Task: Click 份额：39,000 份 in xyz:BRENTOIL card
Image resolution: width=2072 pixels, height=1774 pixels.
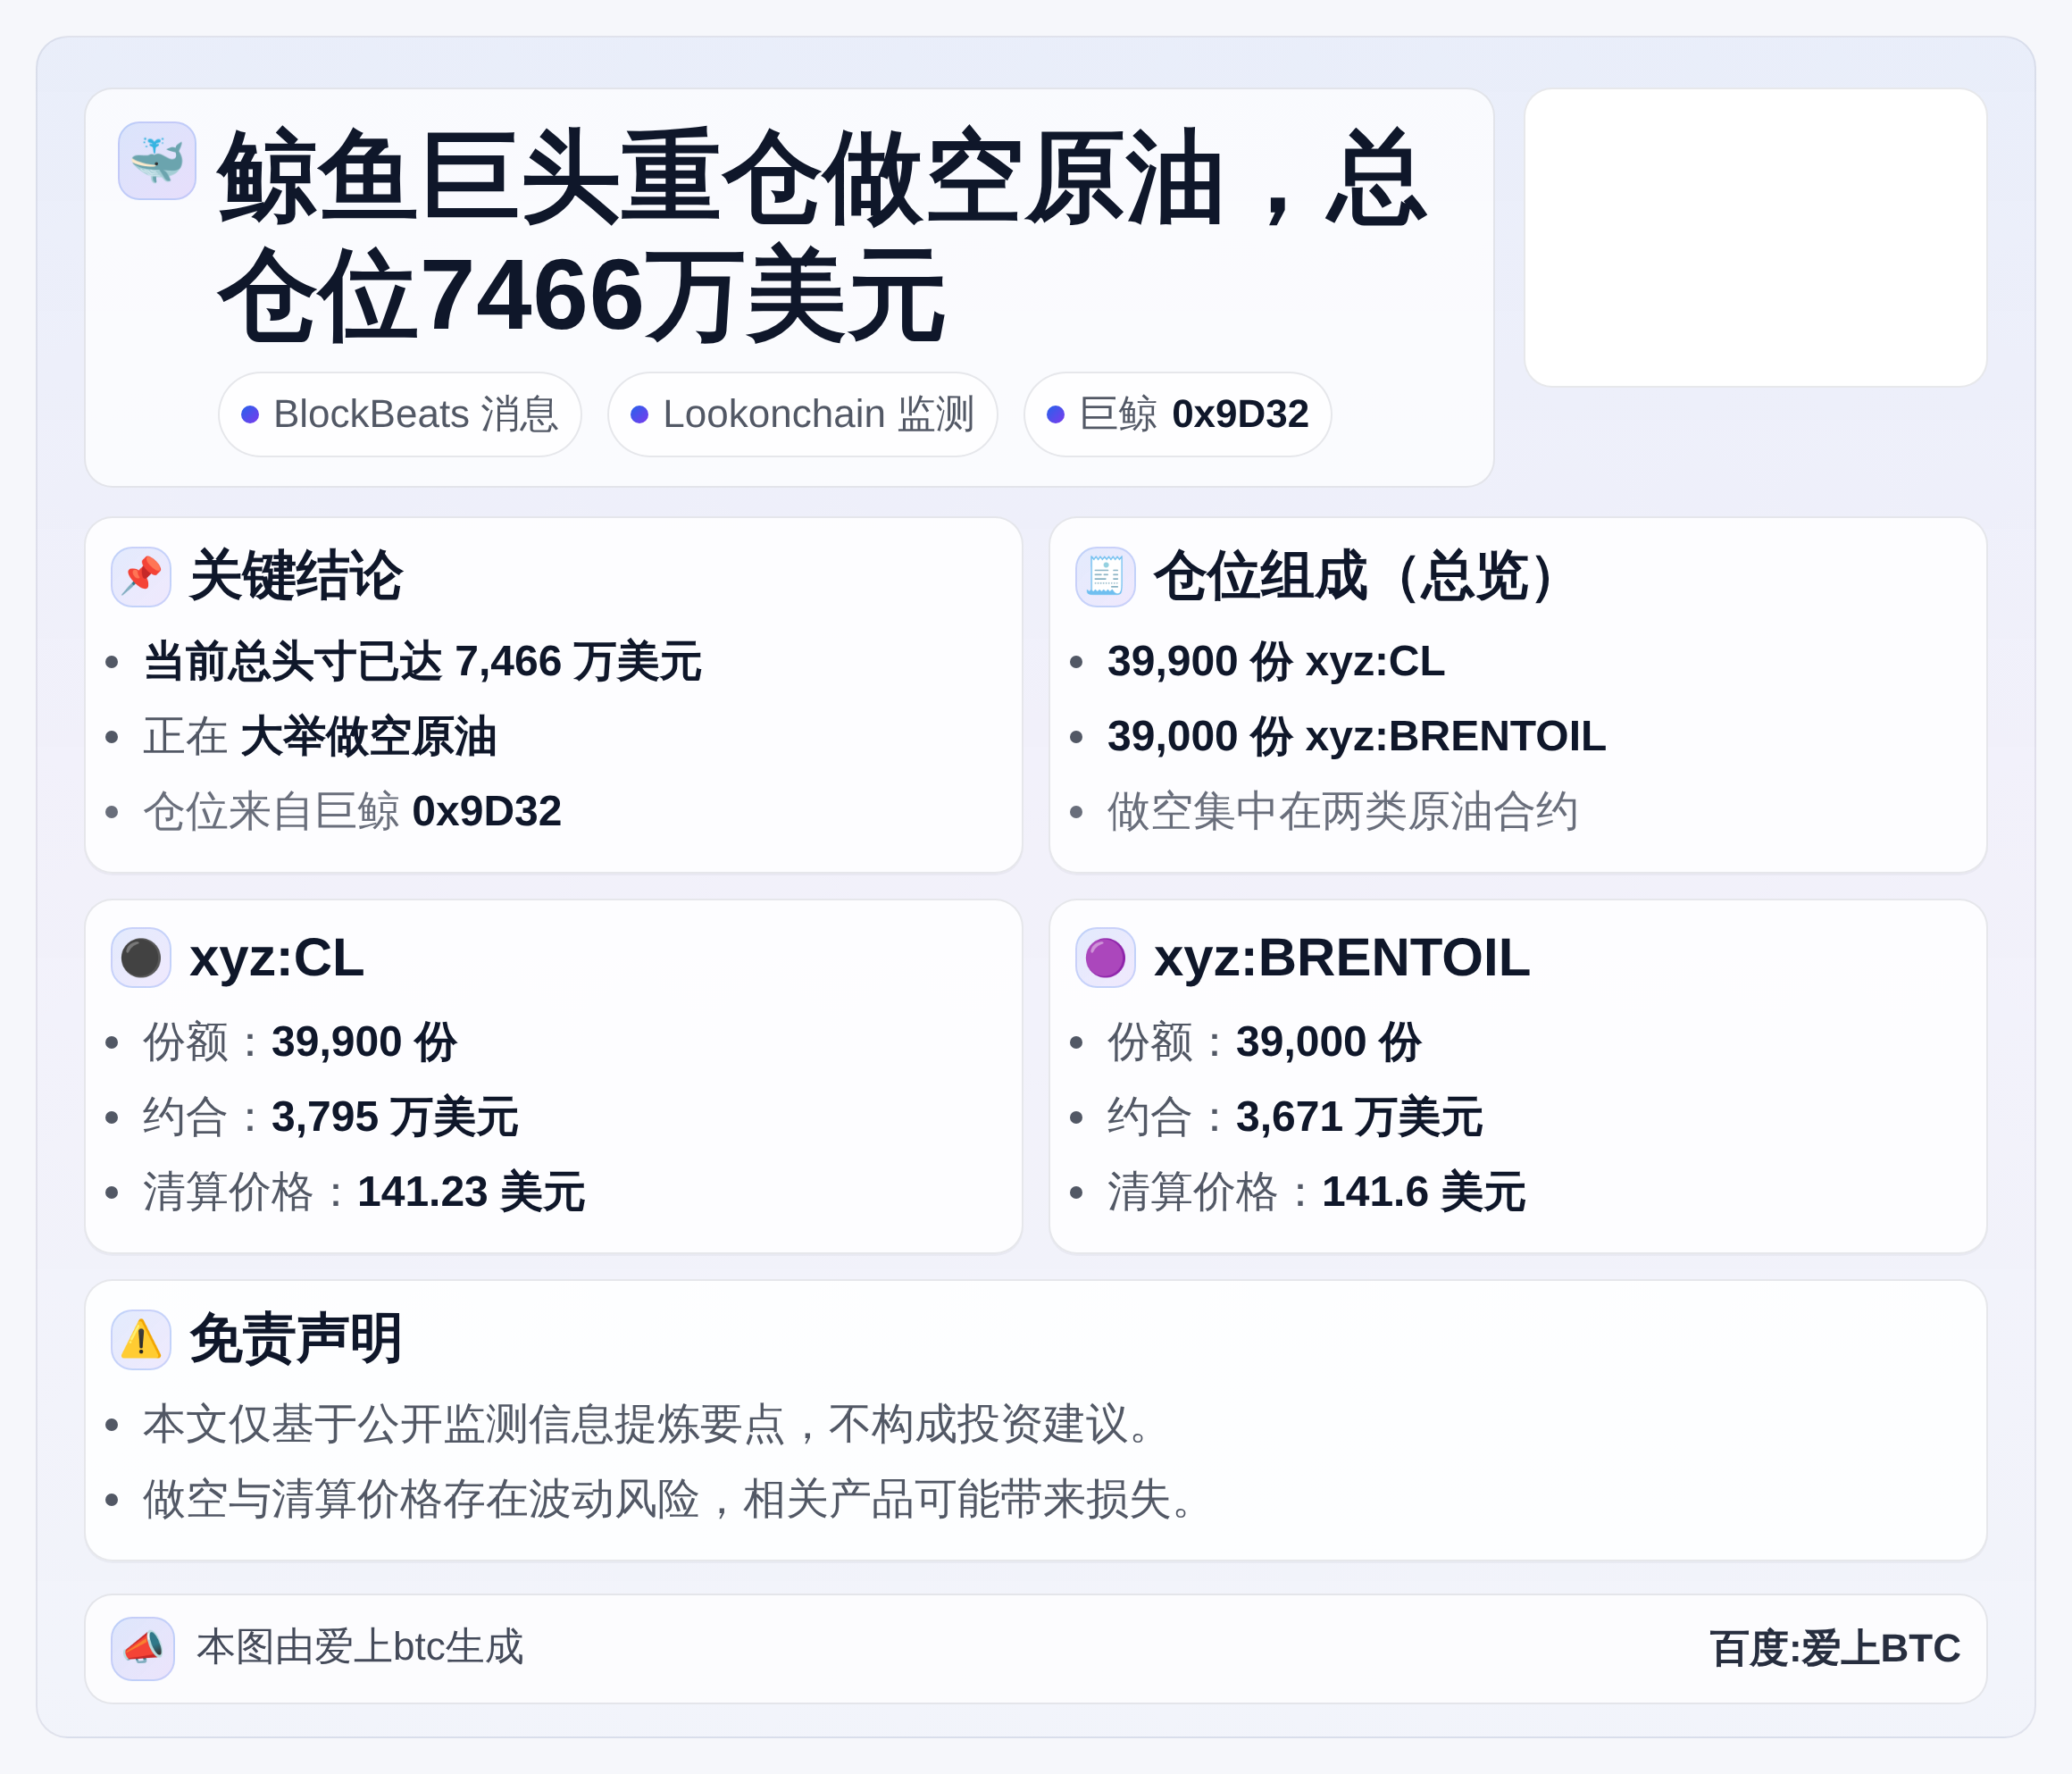Action: coord(1265,1042)
